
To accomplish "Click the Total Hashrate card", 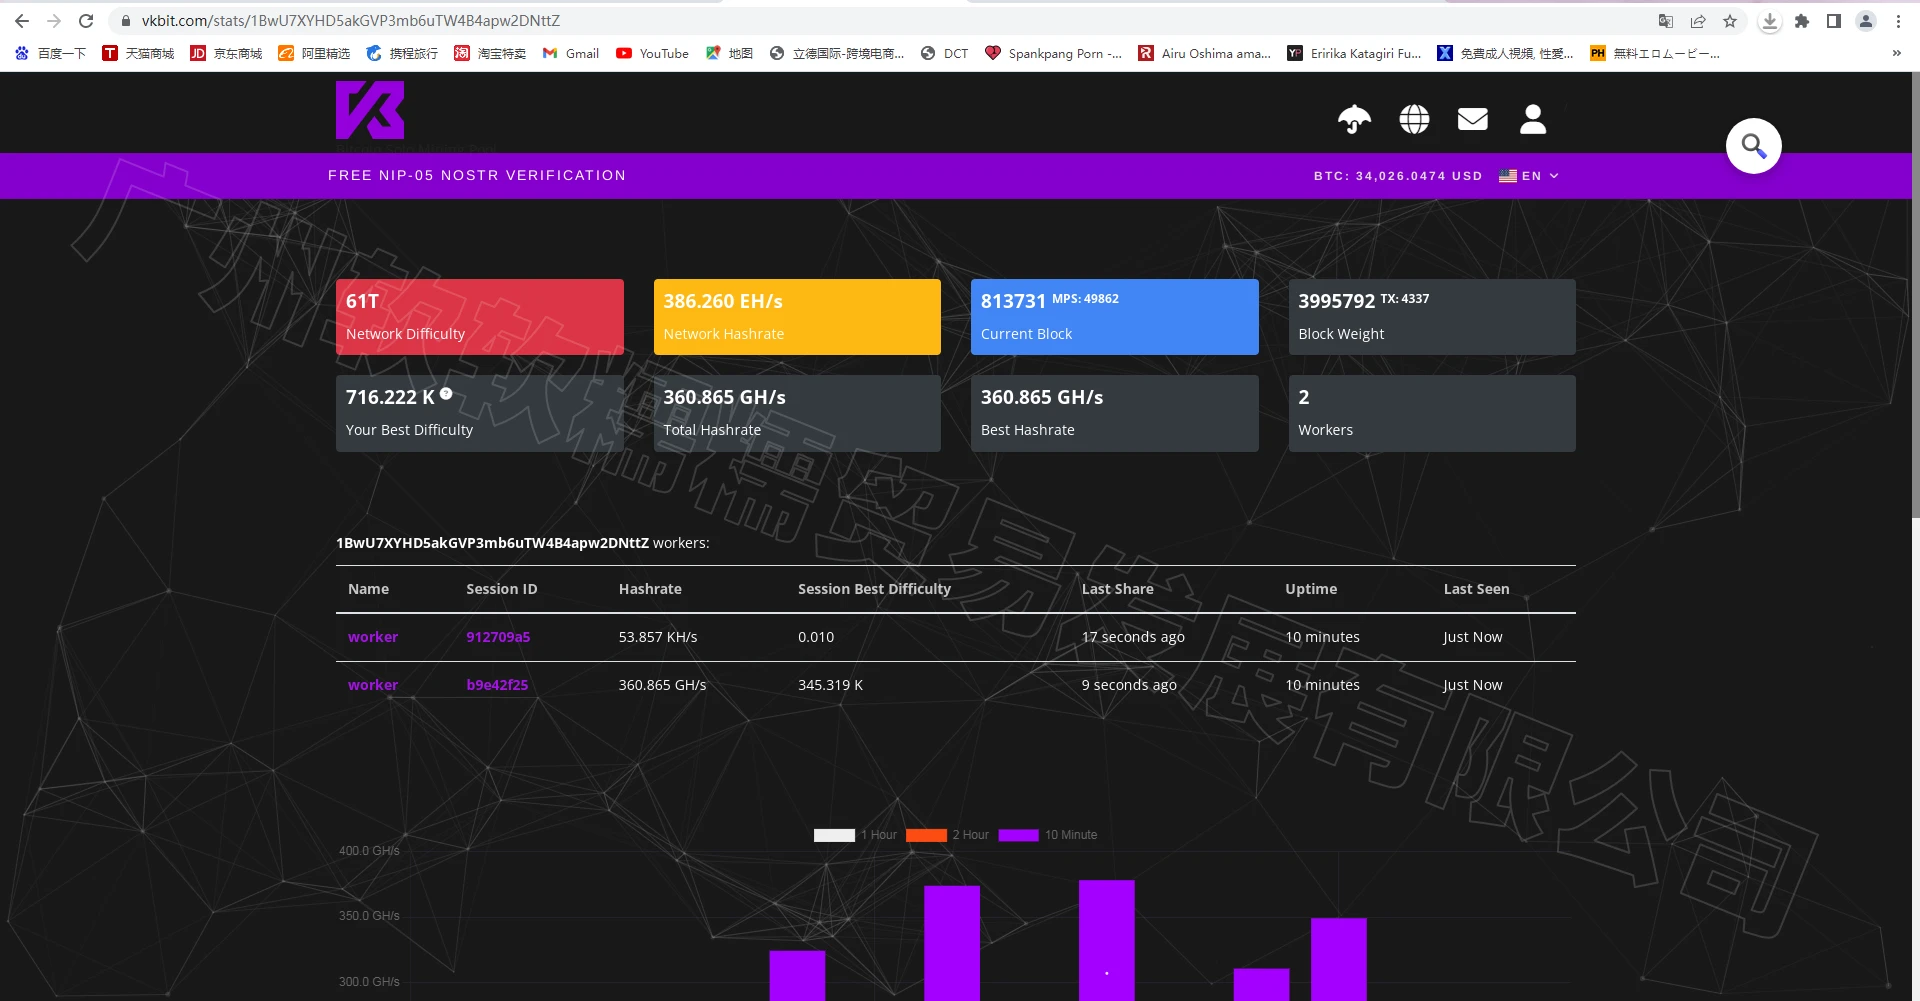I will click(797, 413).
